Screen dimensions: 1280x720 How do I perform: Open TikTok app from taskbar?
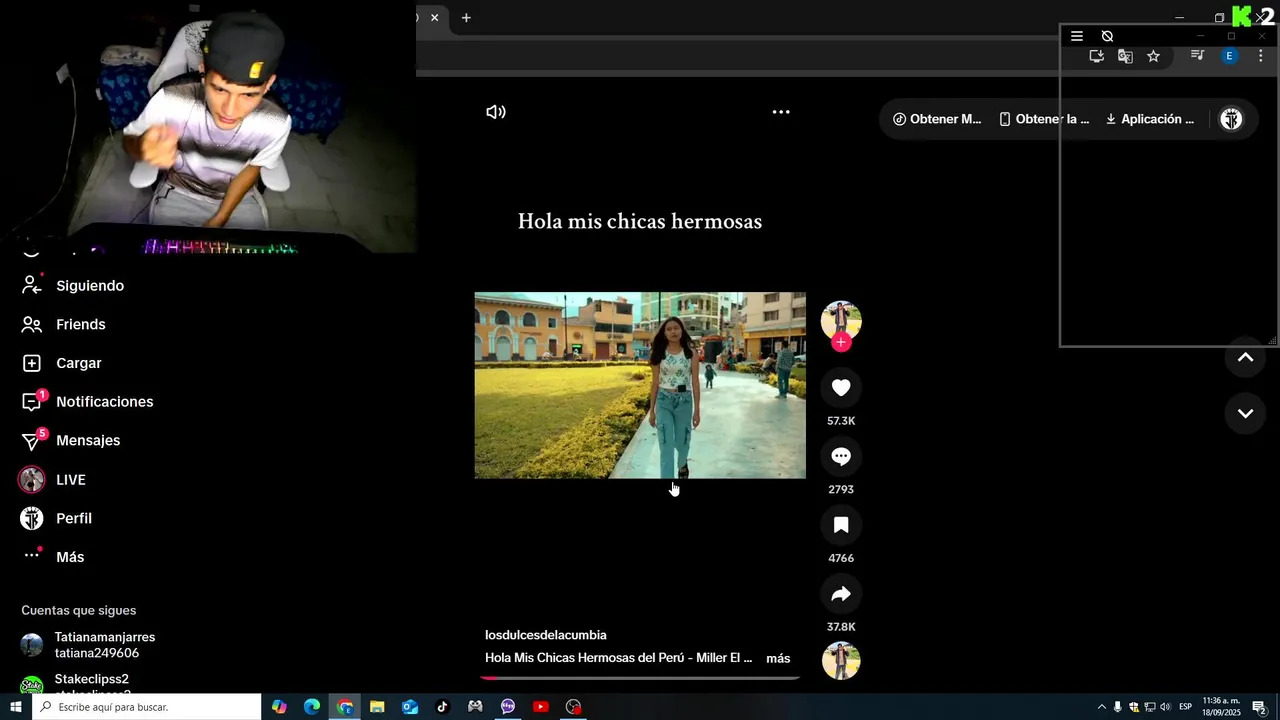pos(442,707)
